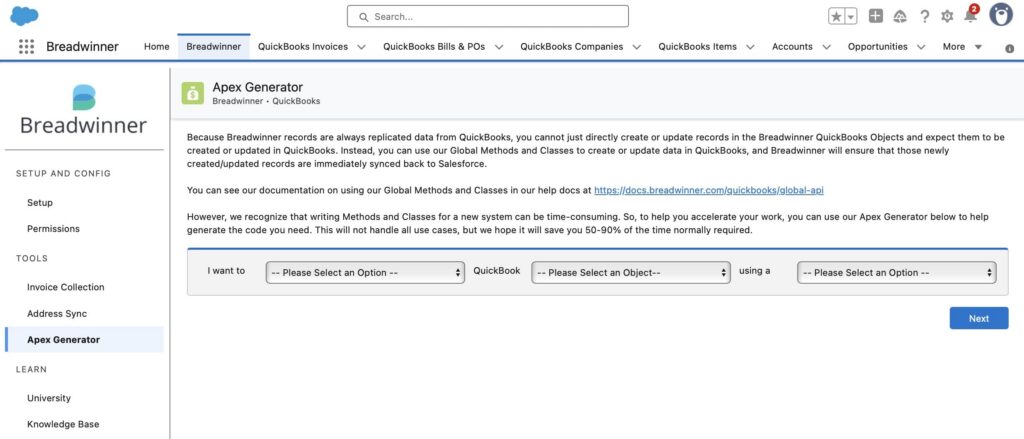Click the Global Actions plus icon

point(876,16)
